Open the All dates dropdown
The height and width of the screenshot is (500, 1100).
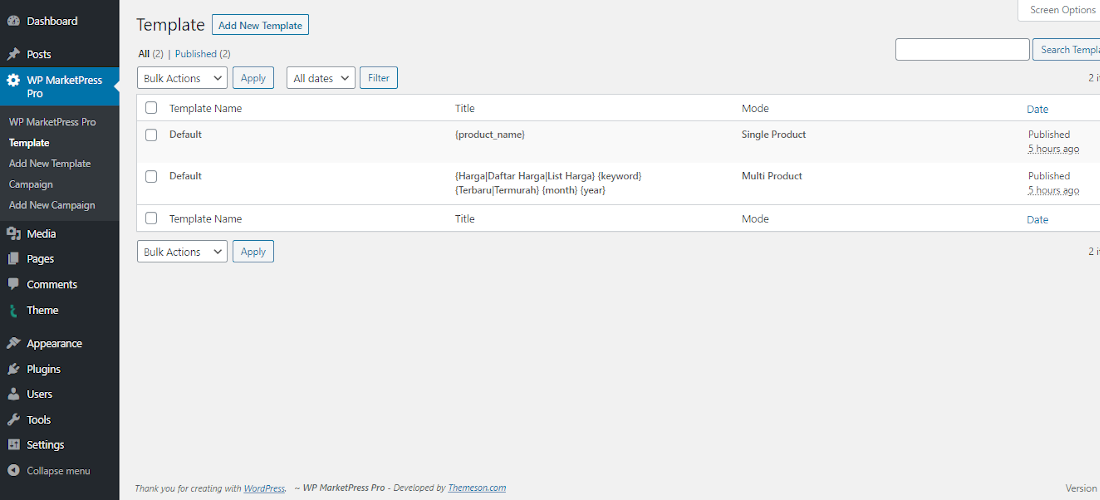(x=321, y=78)
